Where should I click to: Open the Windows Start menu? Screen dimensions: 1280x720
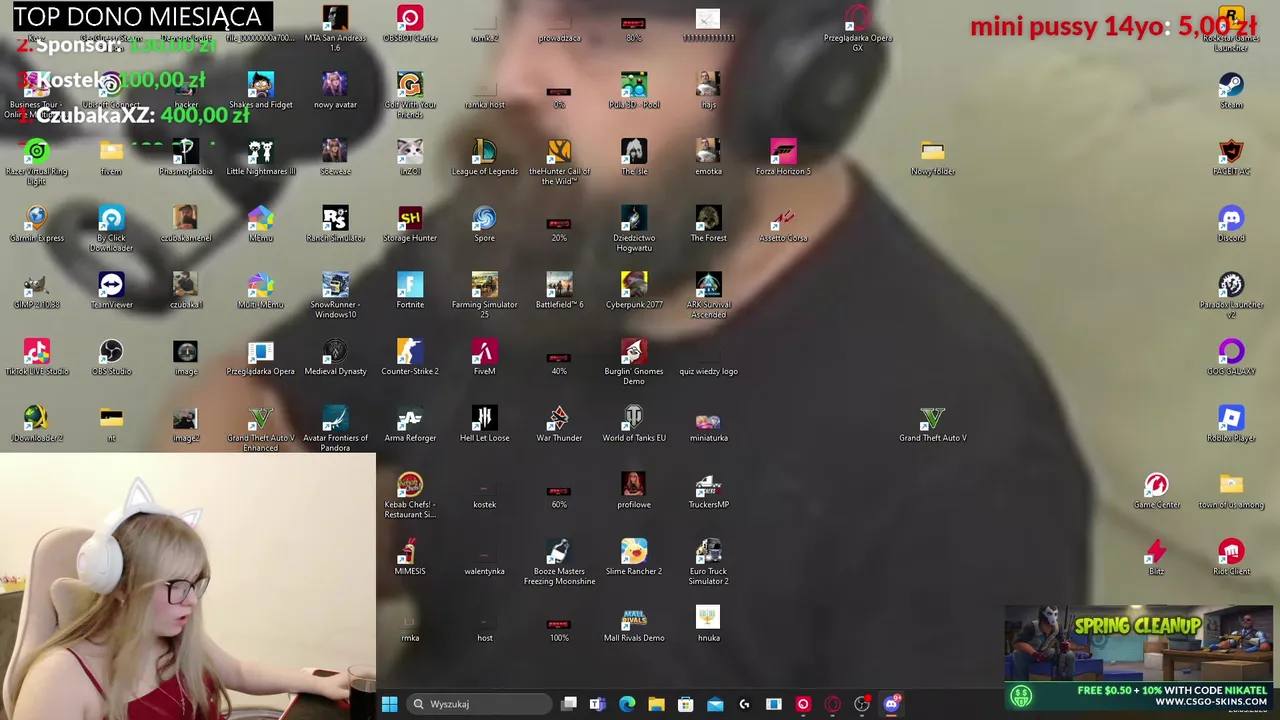[x=389, y=704]
